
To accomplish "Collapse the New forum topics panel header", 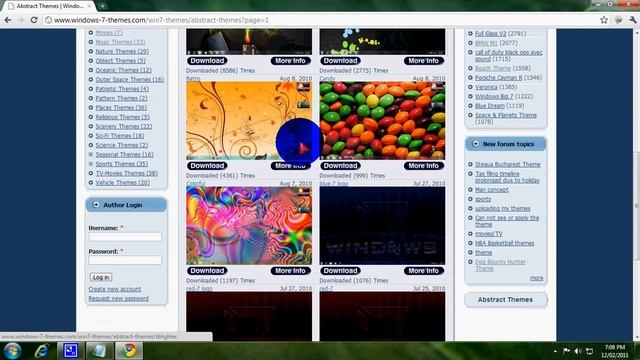I will coord(506,144).
